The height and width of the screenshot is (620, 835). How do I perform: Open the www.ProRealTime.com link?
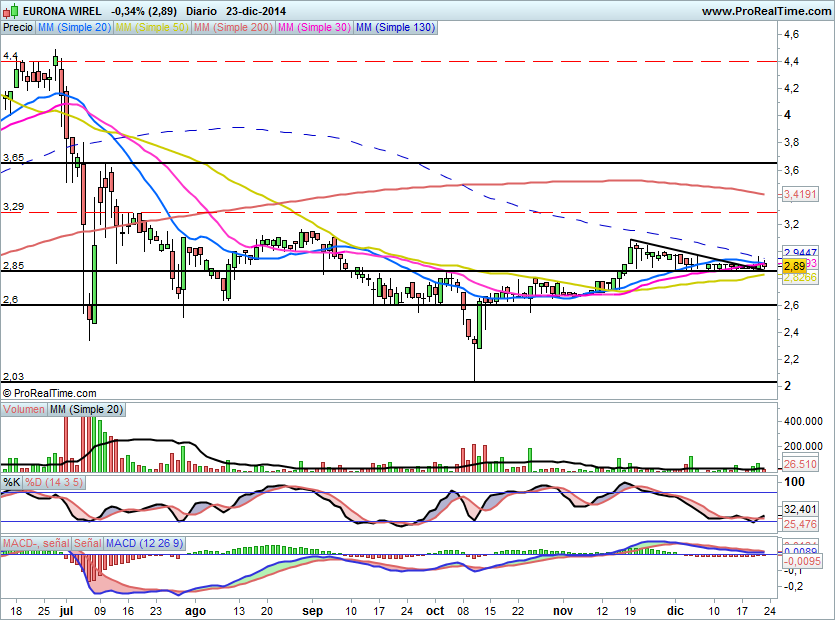coord(765,11)
